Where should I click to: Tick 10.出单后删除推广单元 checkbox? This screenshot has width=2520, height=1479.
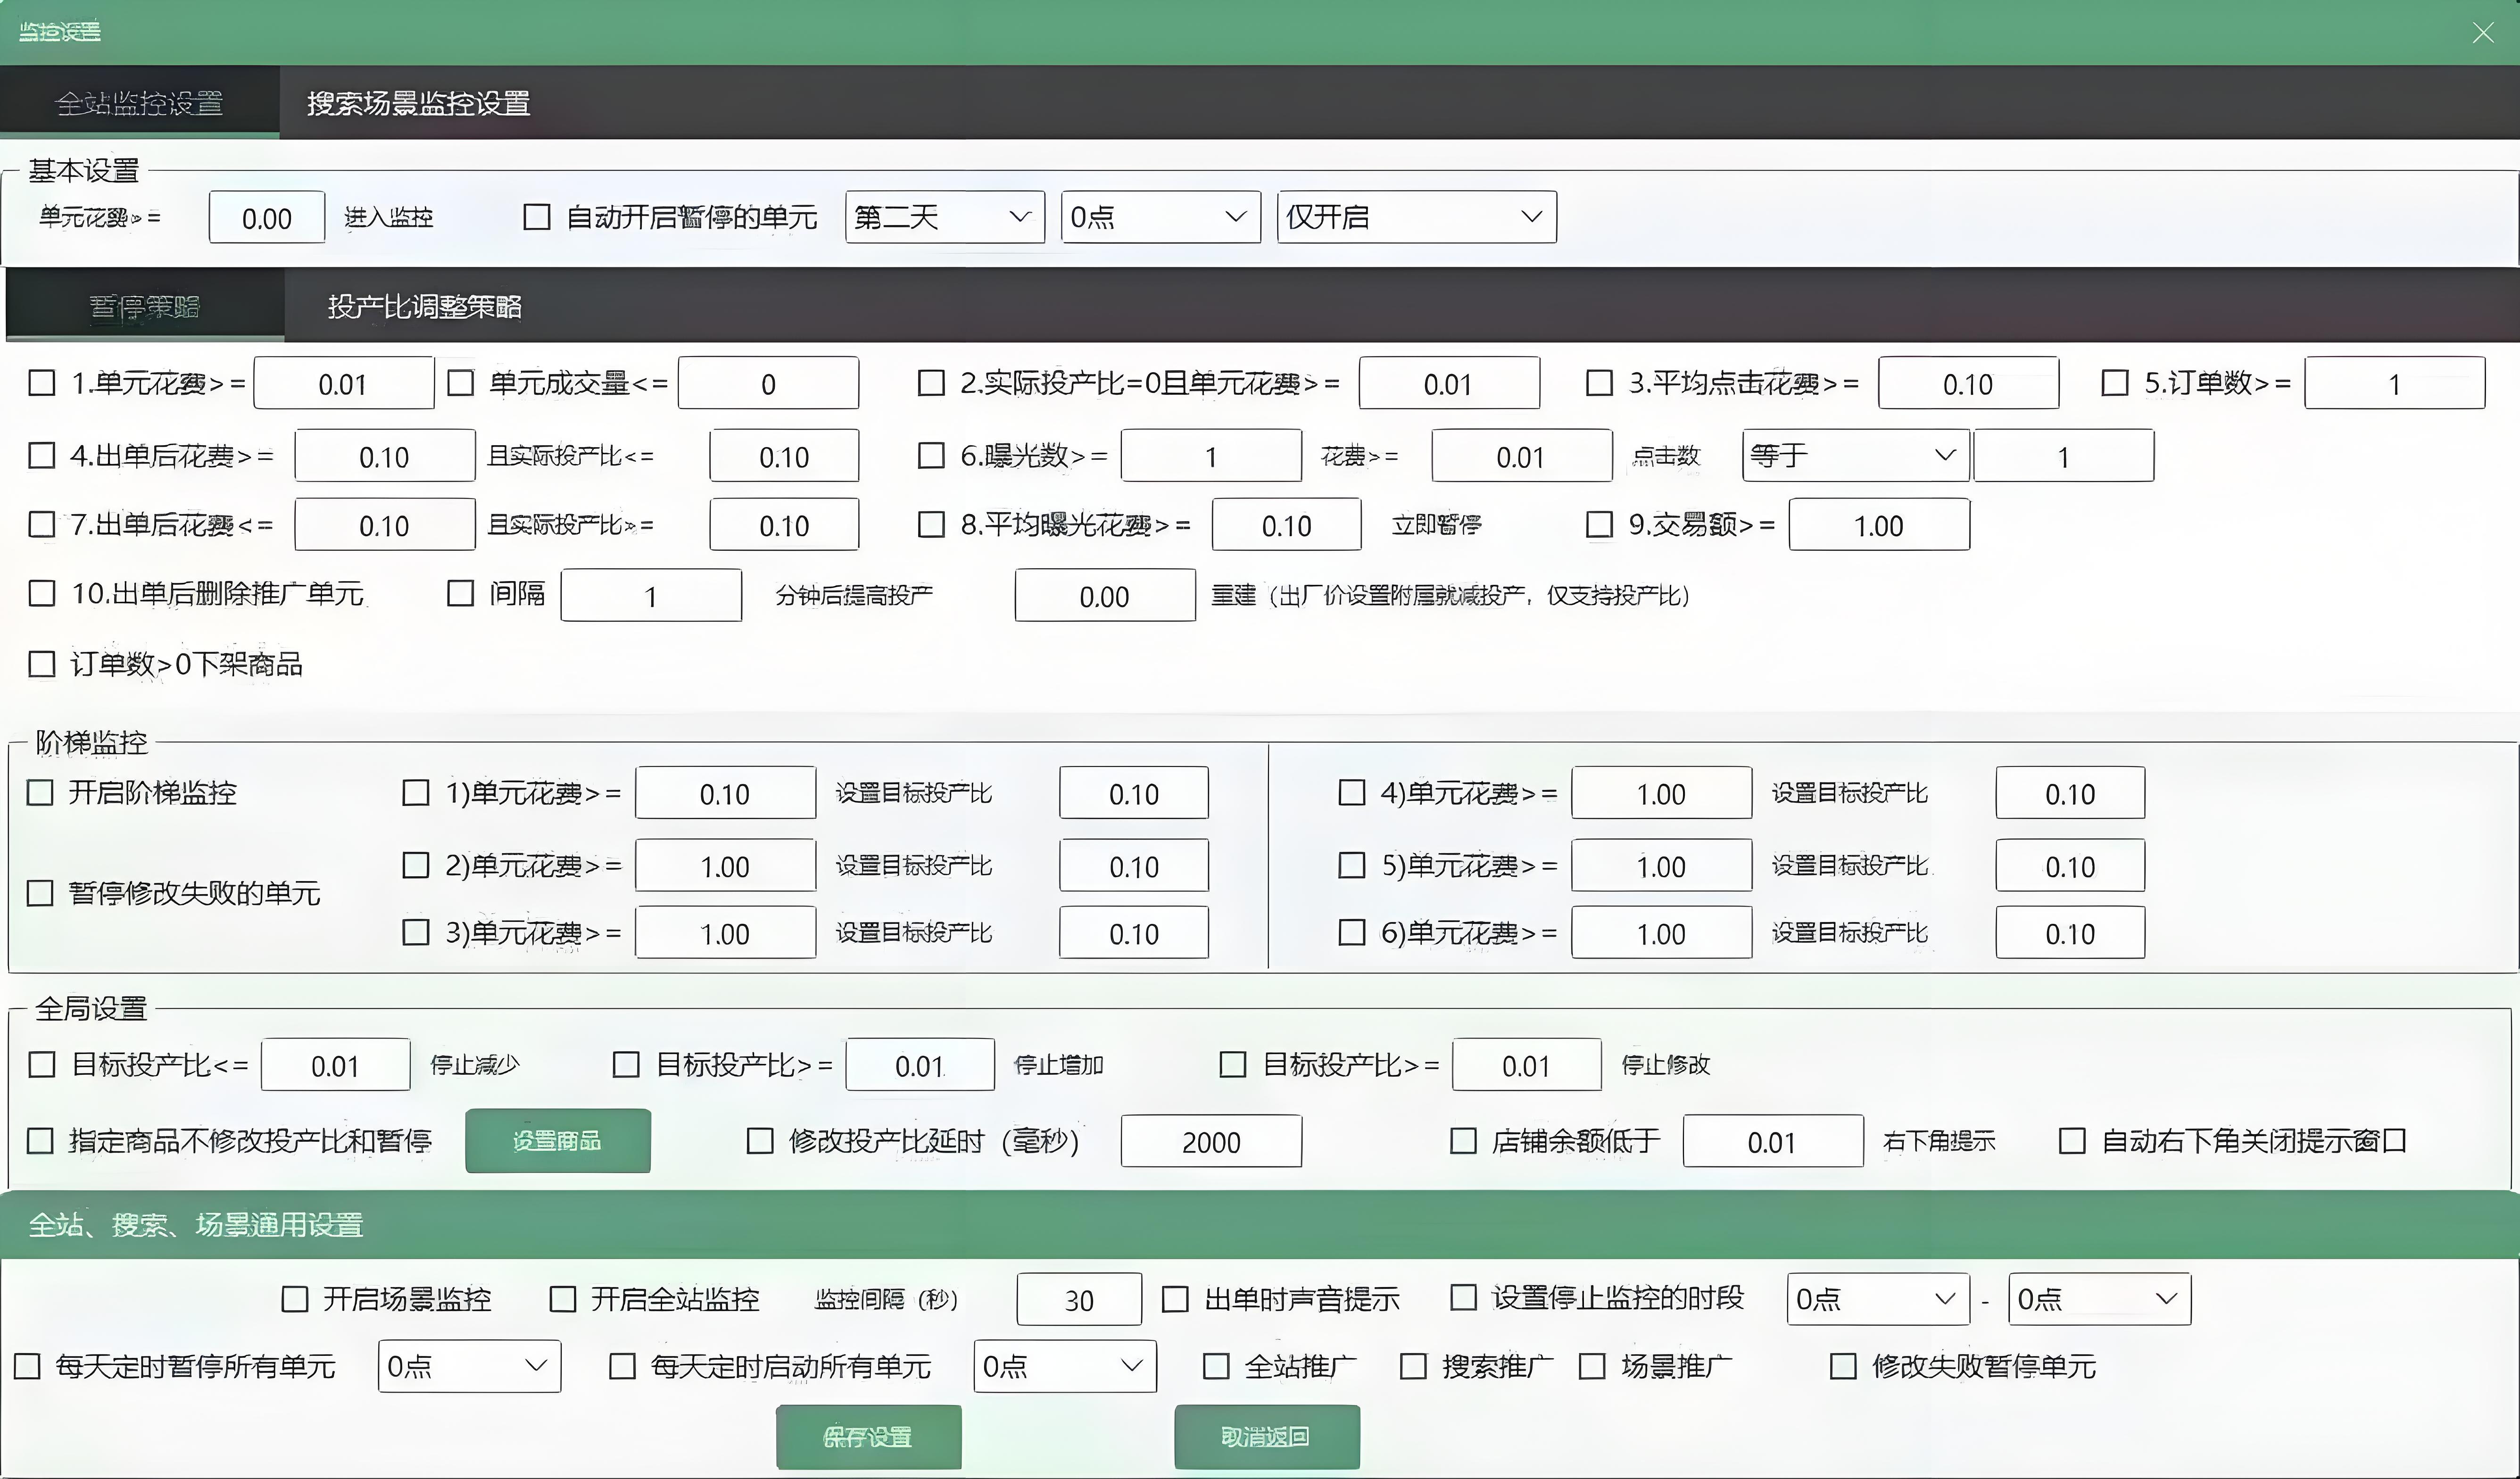coord(42,594)
